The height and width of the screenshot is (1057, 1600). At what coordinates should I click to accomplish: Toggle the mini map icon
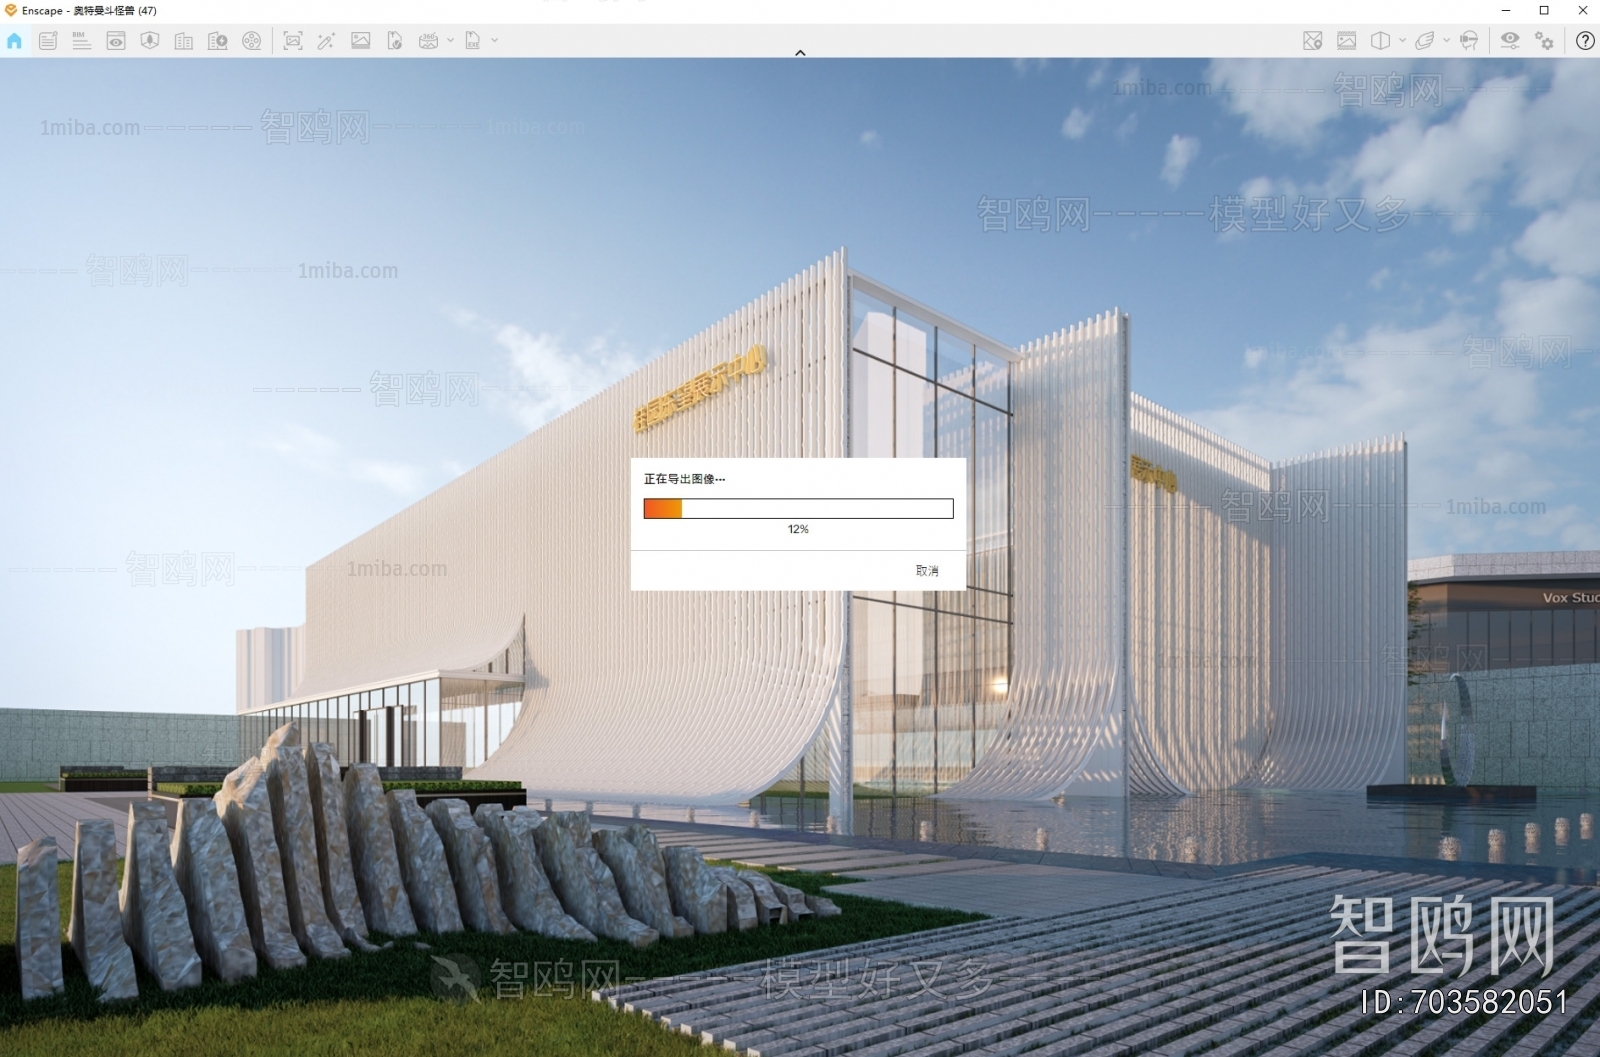point(1313,41)
